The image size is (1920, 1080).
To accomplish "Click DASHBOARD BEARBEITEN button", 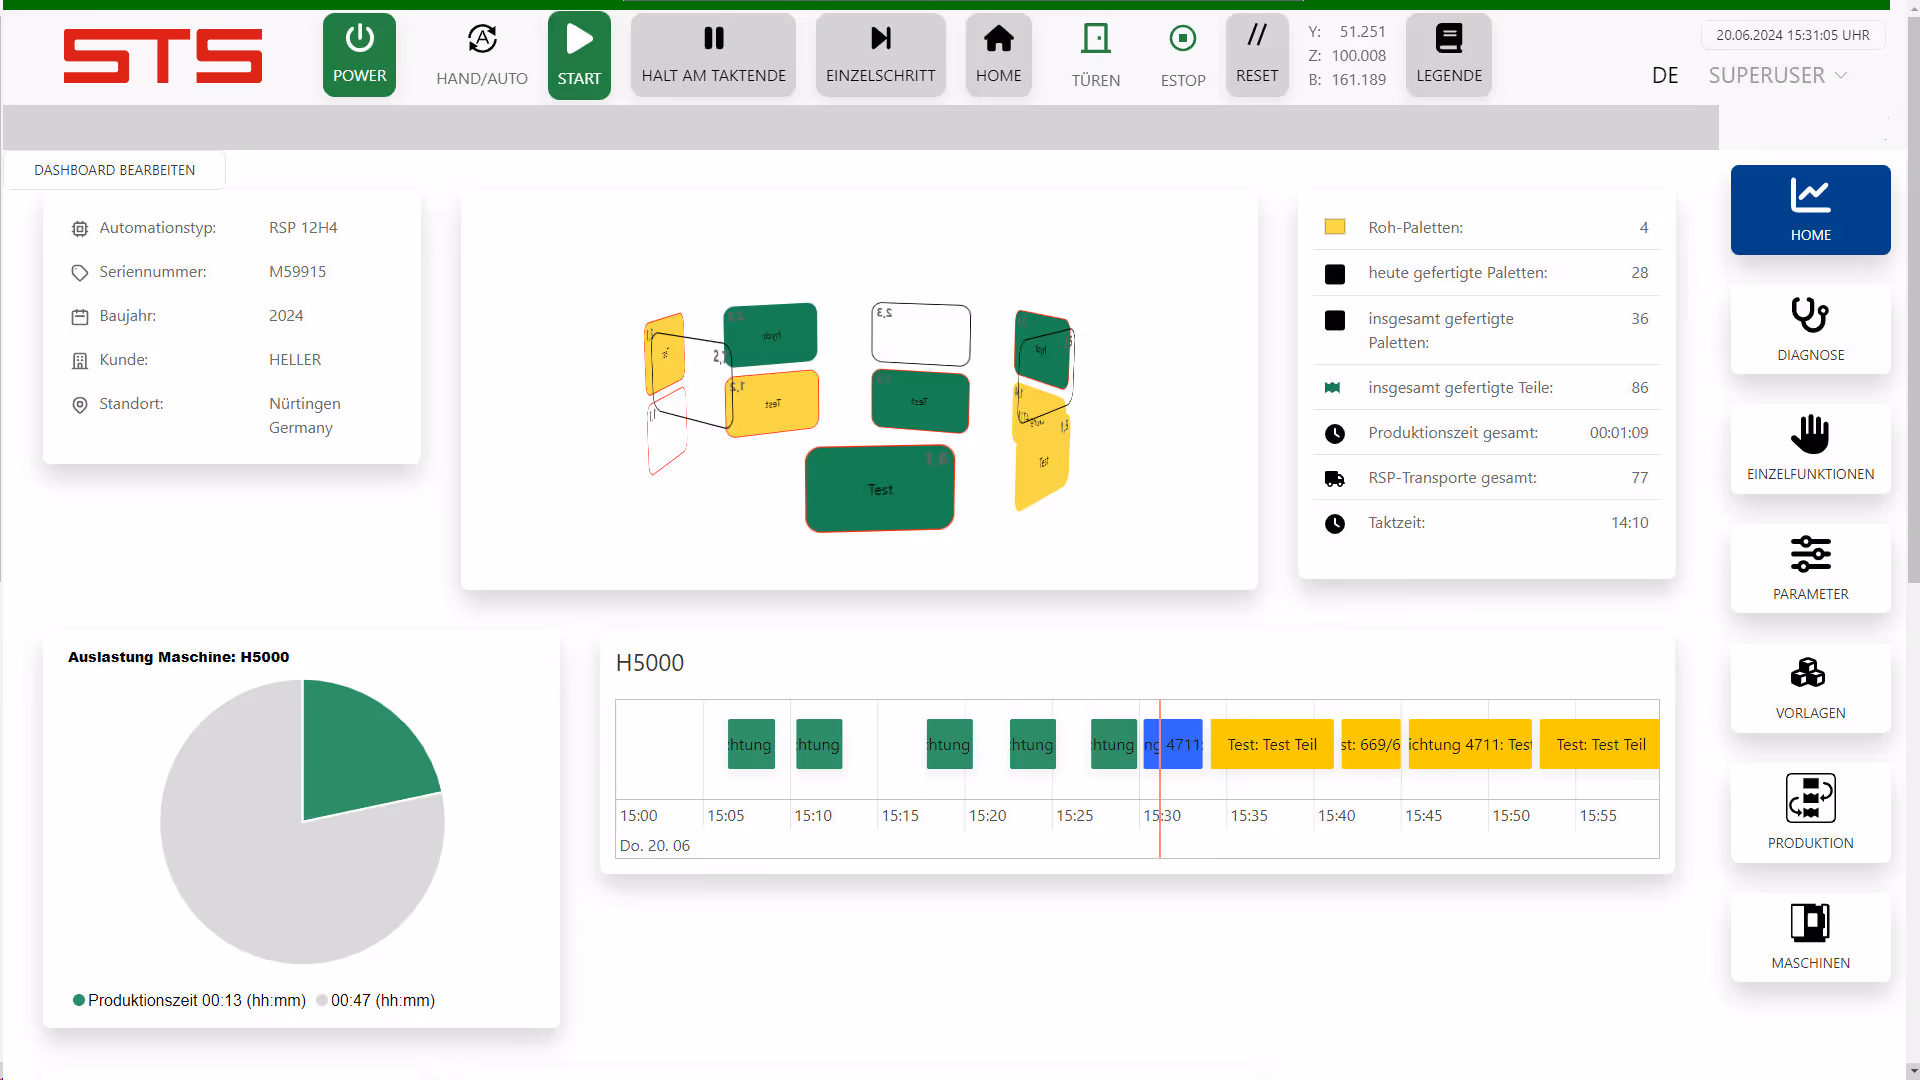I will click(x=115, y=170).
